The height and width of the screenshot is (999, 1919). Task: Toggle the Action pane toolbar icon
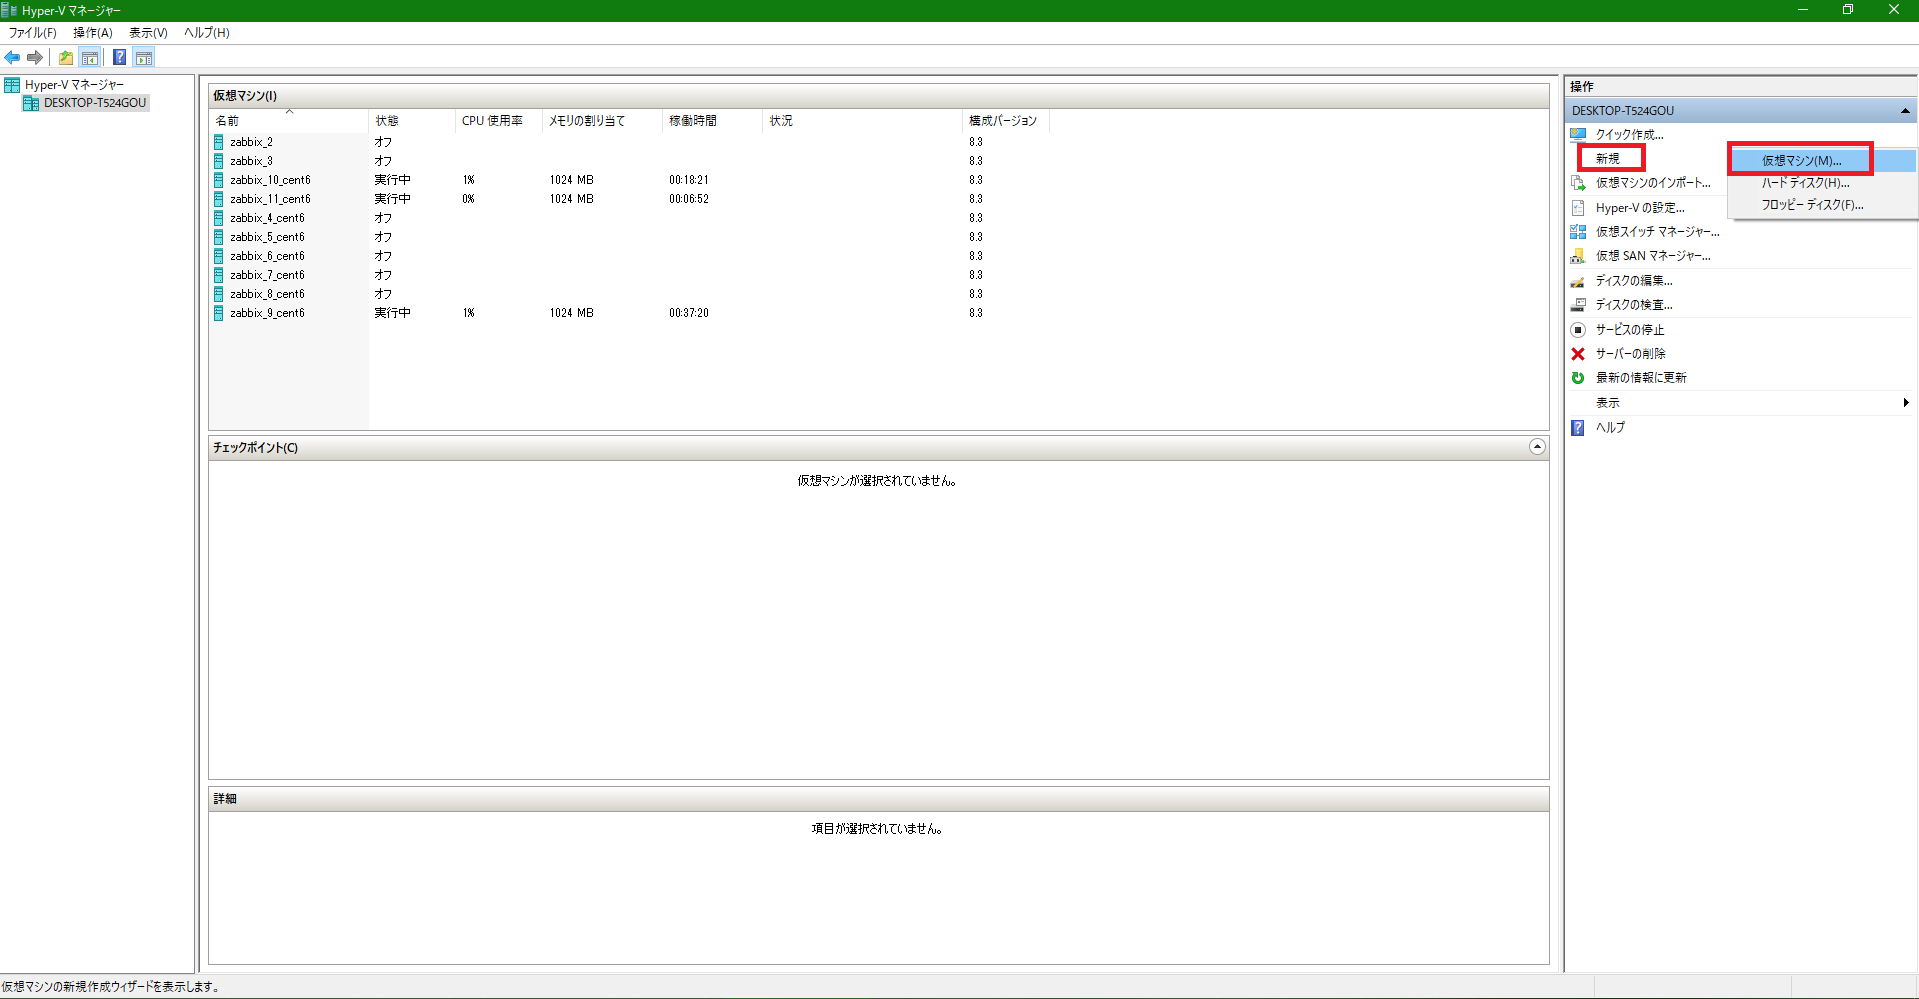[144, 57]
